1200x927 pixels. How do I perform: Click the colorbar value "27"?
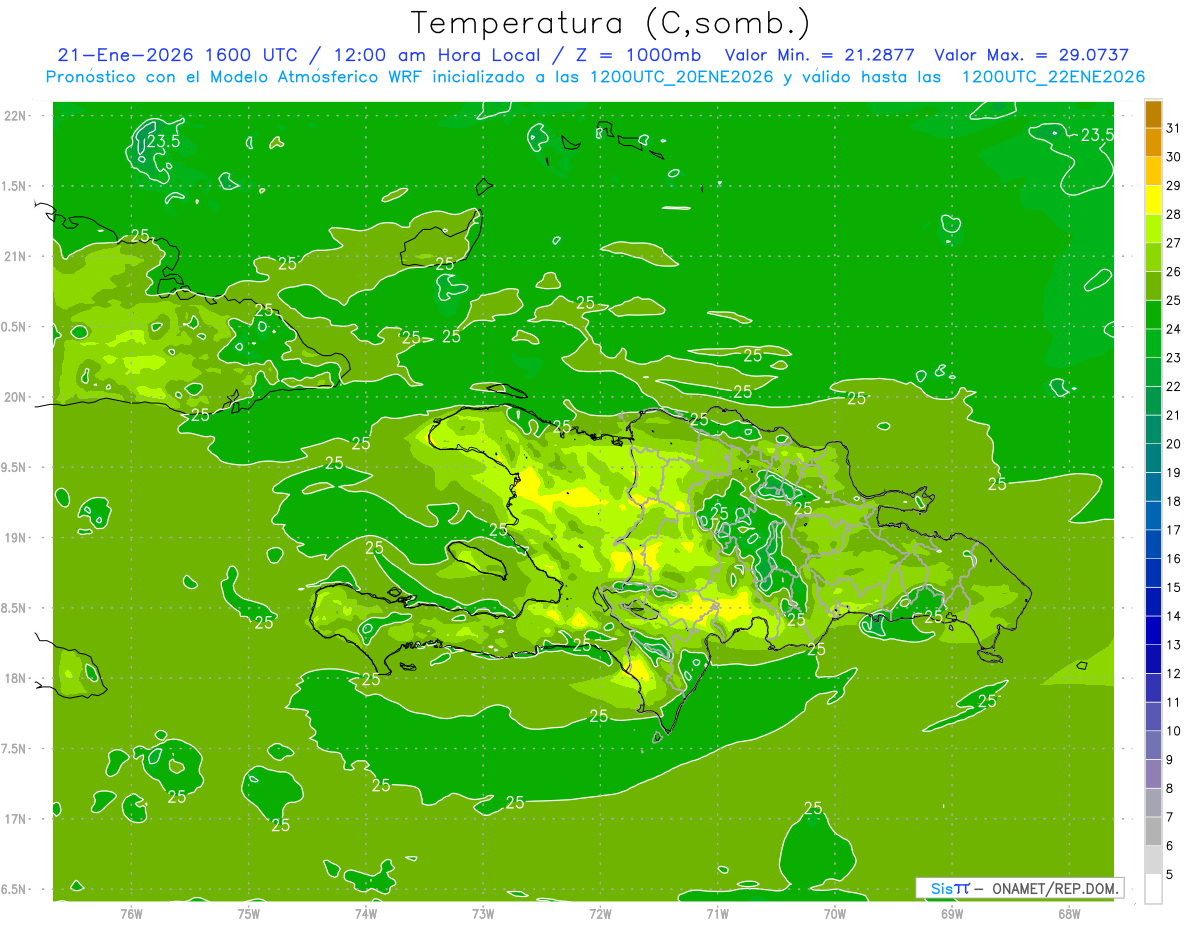point(1174,244)
